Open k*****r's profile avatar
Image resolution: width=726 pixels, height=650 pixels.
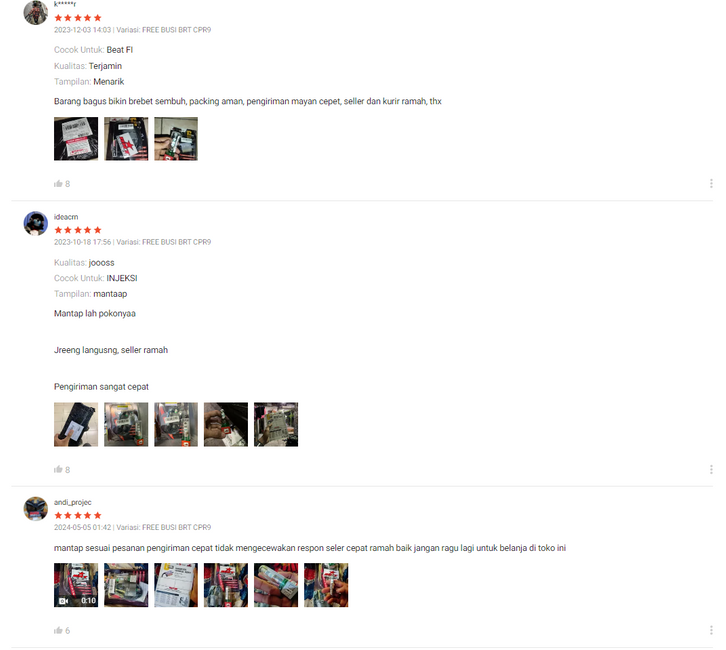coord(36,12)
